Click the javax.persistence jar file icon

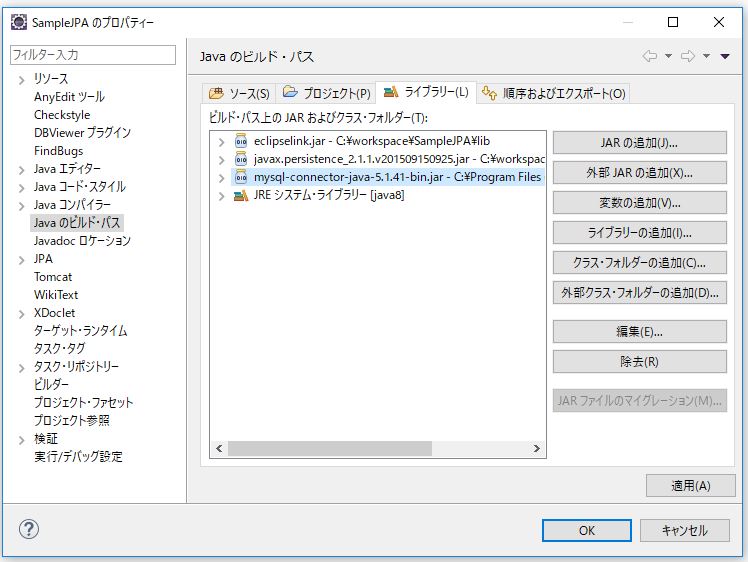tap(240, 159)
